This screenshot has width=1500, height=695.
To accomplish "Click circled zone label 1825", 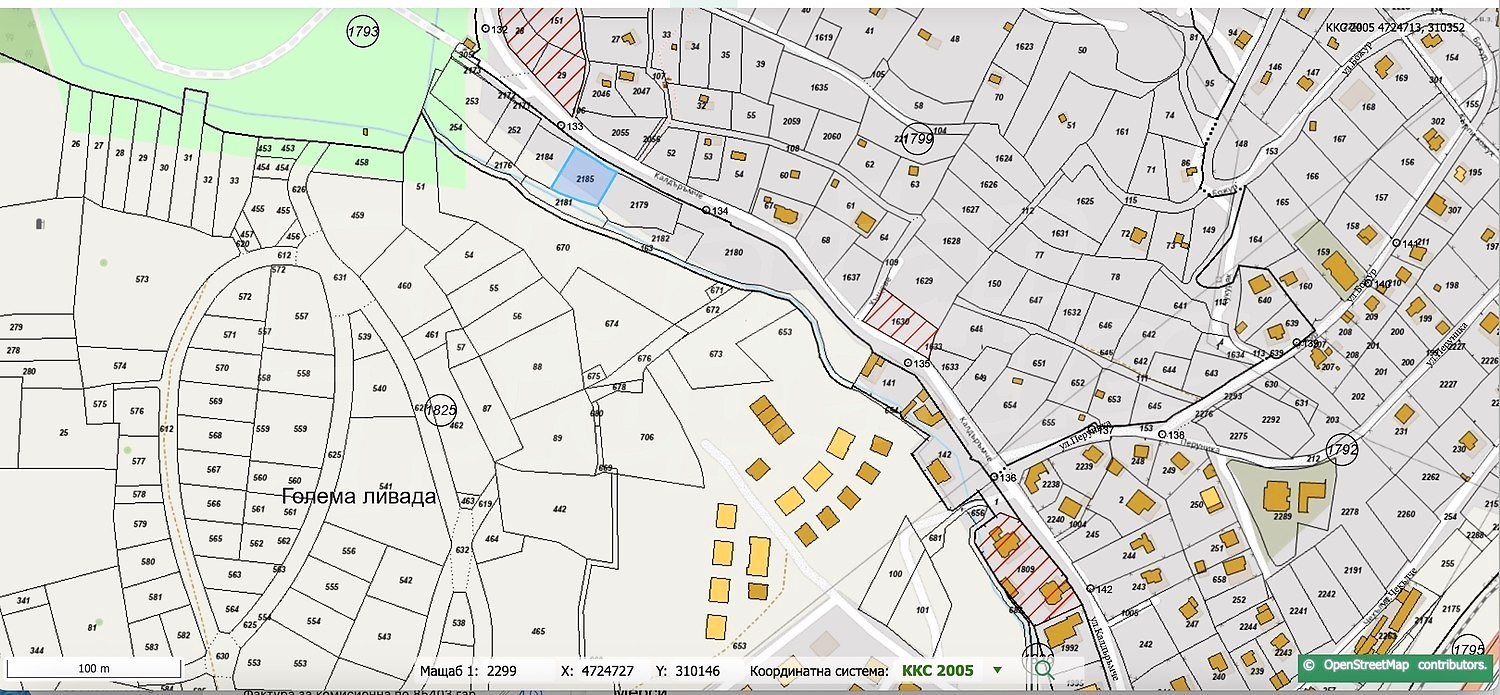I will pyautogui.click(x=440, y=410).
